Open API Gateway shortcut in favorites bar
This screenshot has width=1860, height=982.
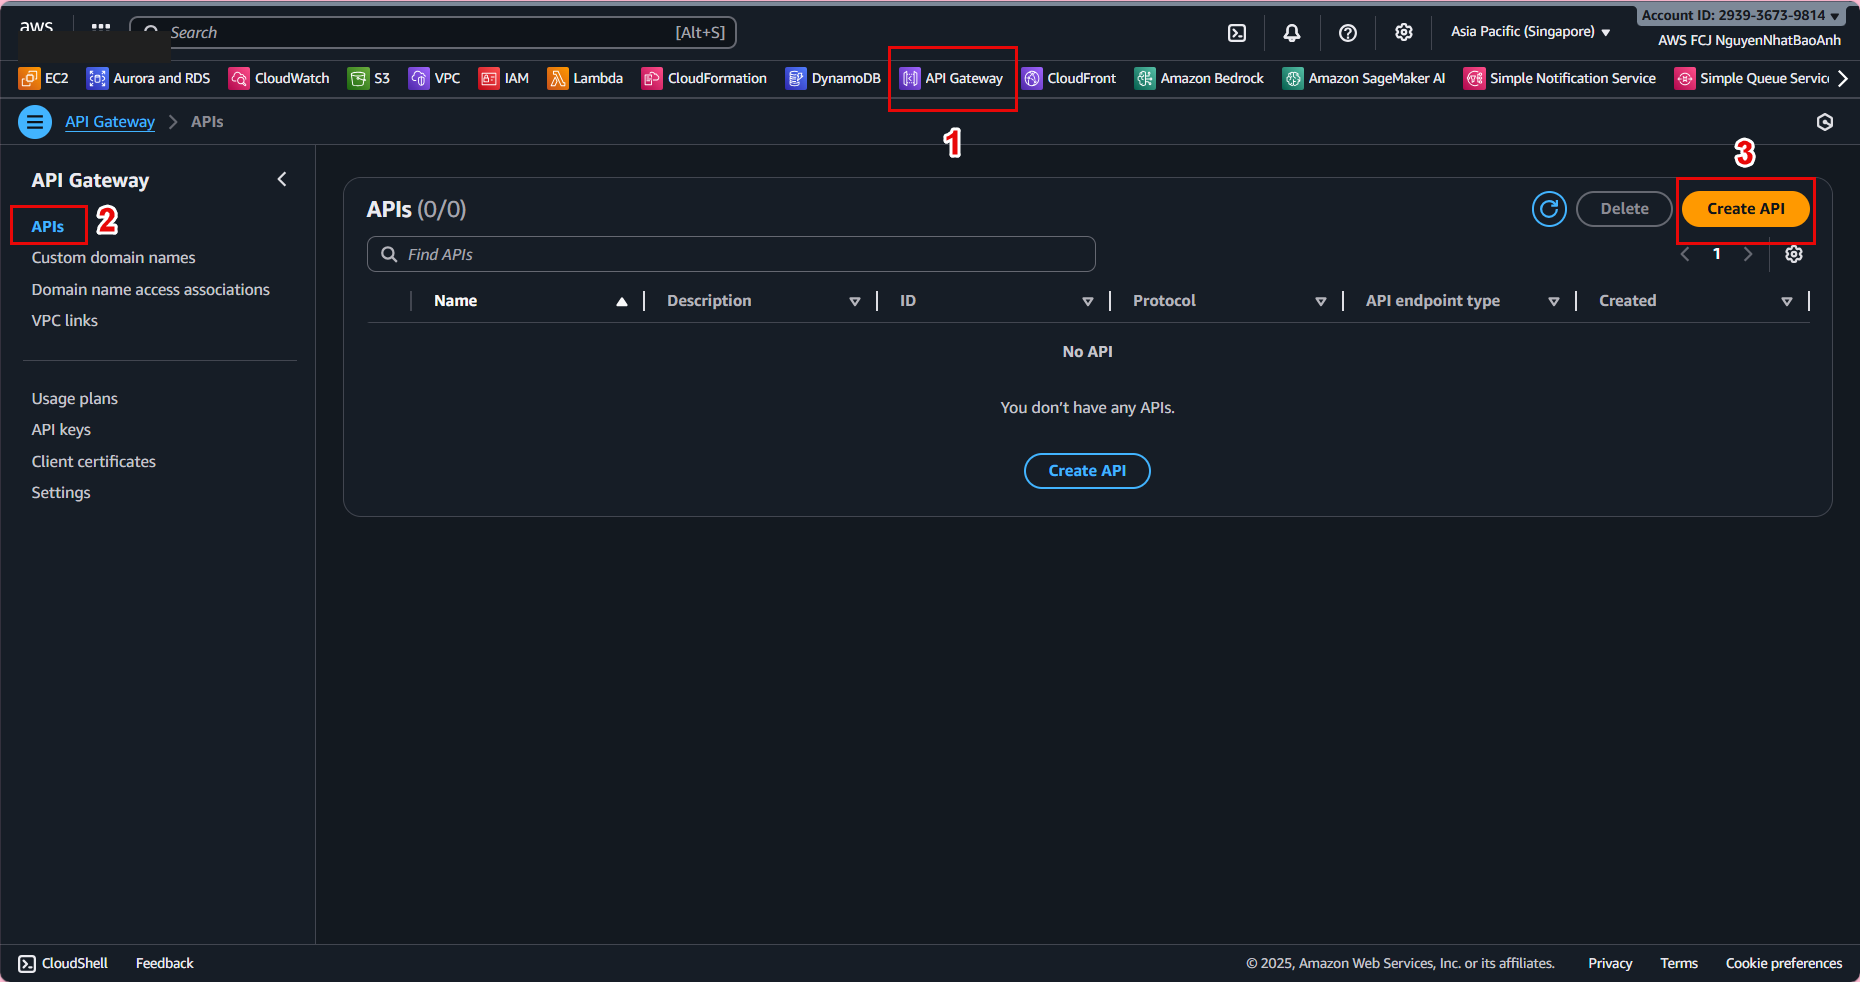coord(951,78)
